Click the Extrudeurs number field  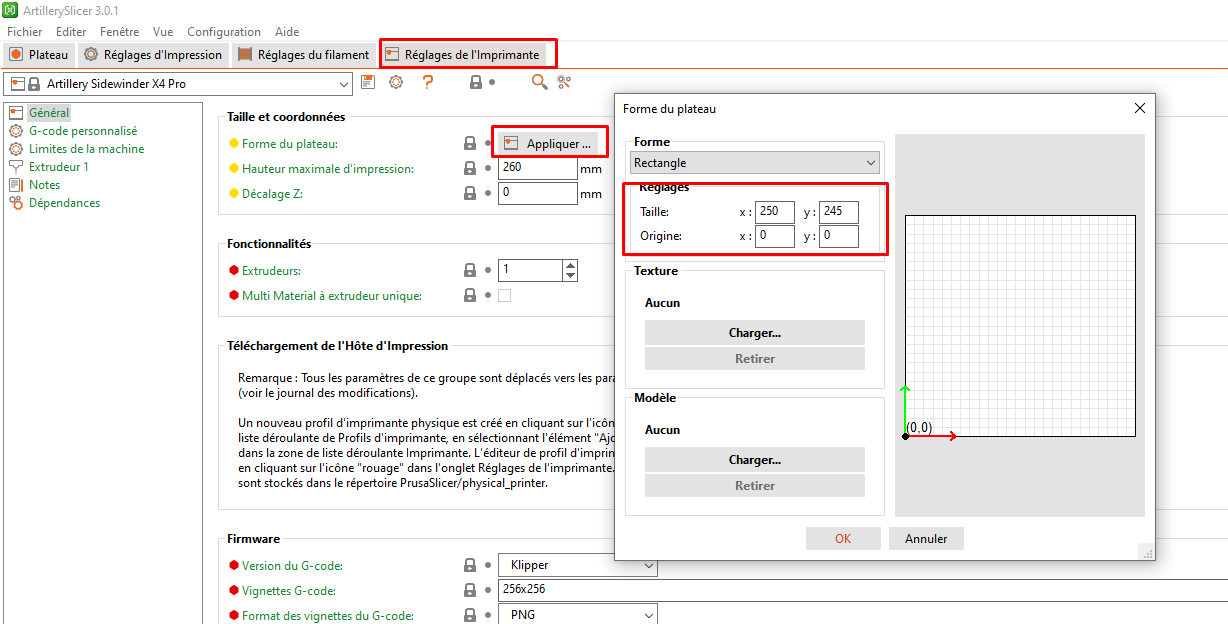point(530,270)
